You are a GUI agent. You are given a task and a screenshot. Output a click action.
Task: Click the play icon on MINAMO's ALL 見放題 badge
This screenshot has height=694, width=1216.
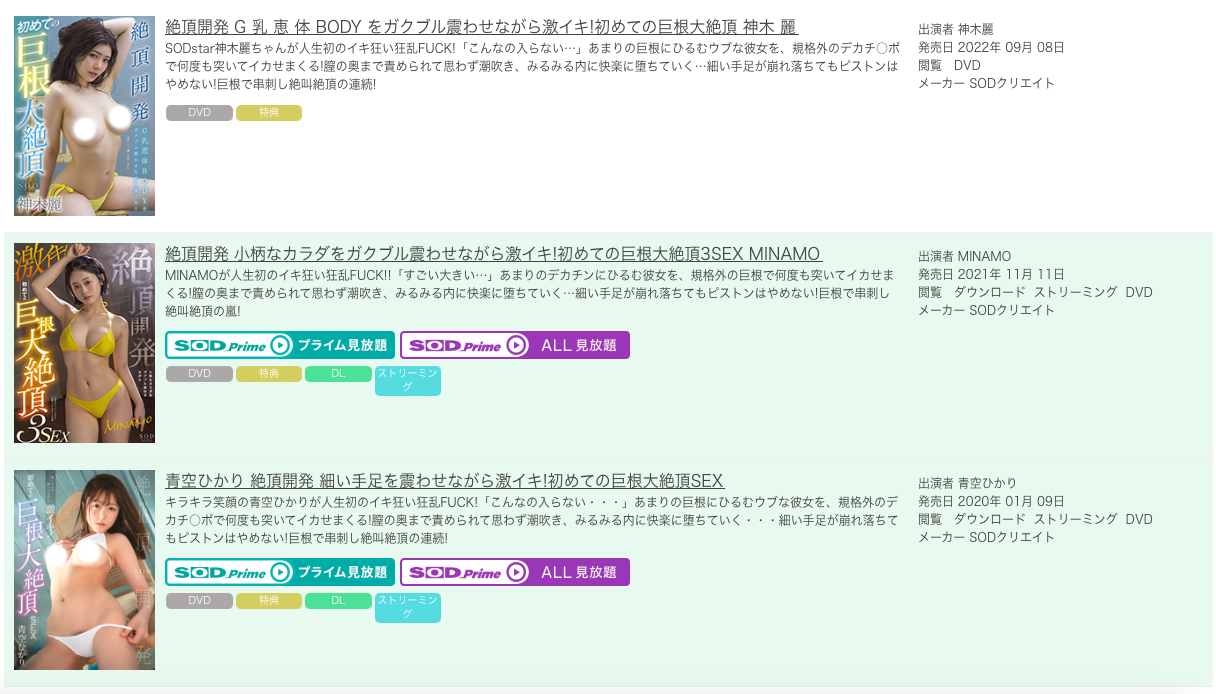(x=516, y=347)
